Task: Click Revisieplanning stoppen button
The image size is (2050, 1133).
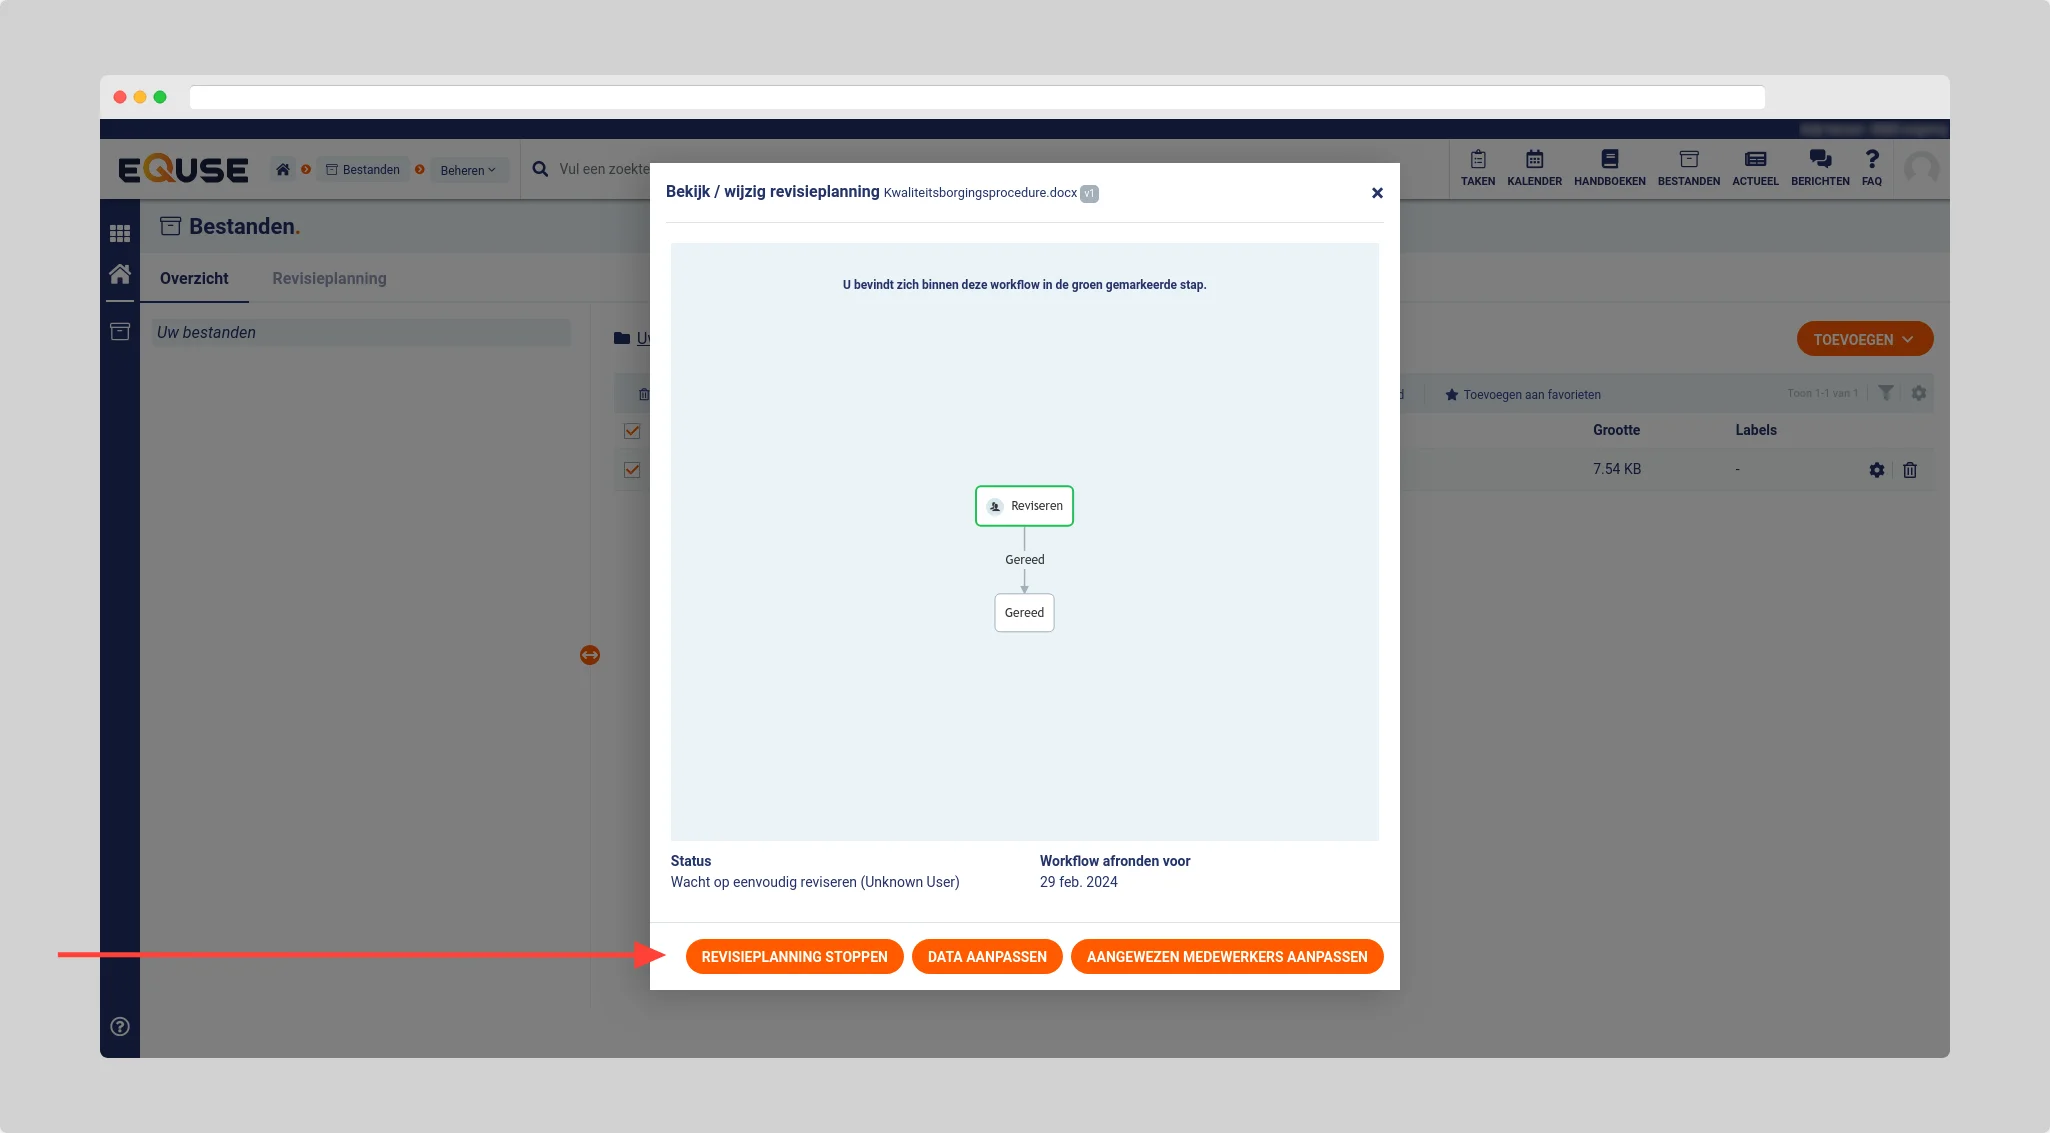Action: coord(794,956)
